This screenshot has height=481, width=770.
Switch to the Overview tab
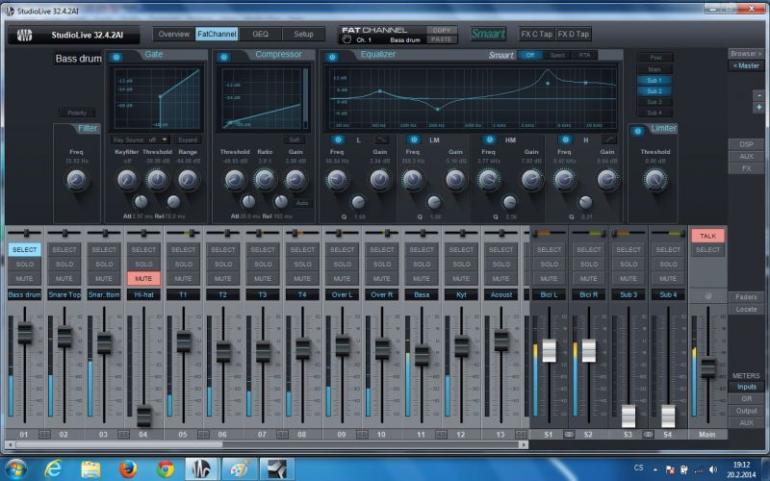coord(174,34)
